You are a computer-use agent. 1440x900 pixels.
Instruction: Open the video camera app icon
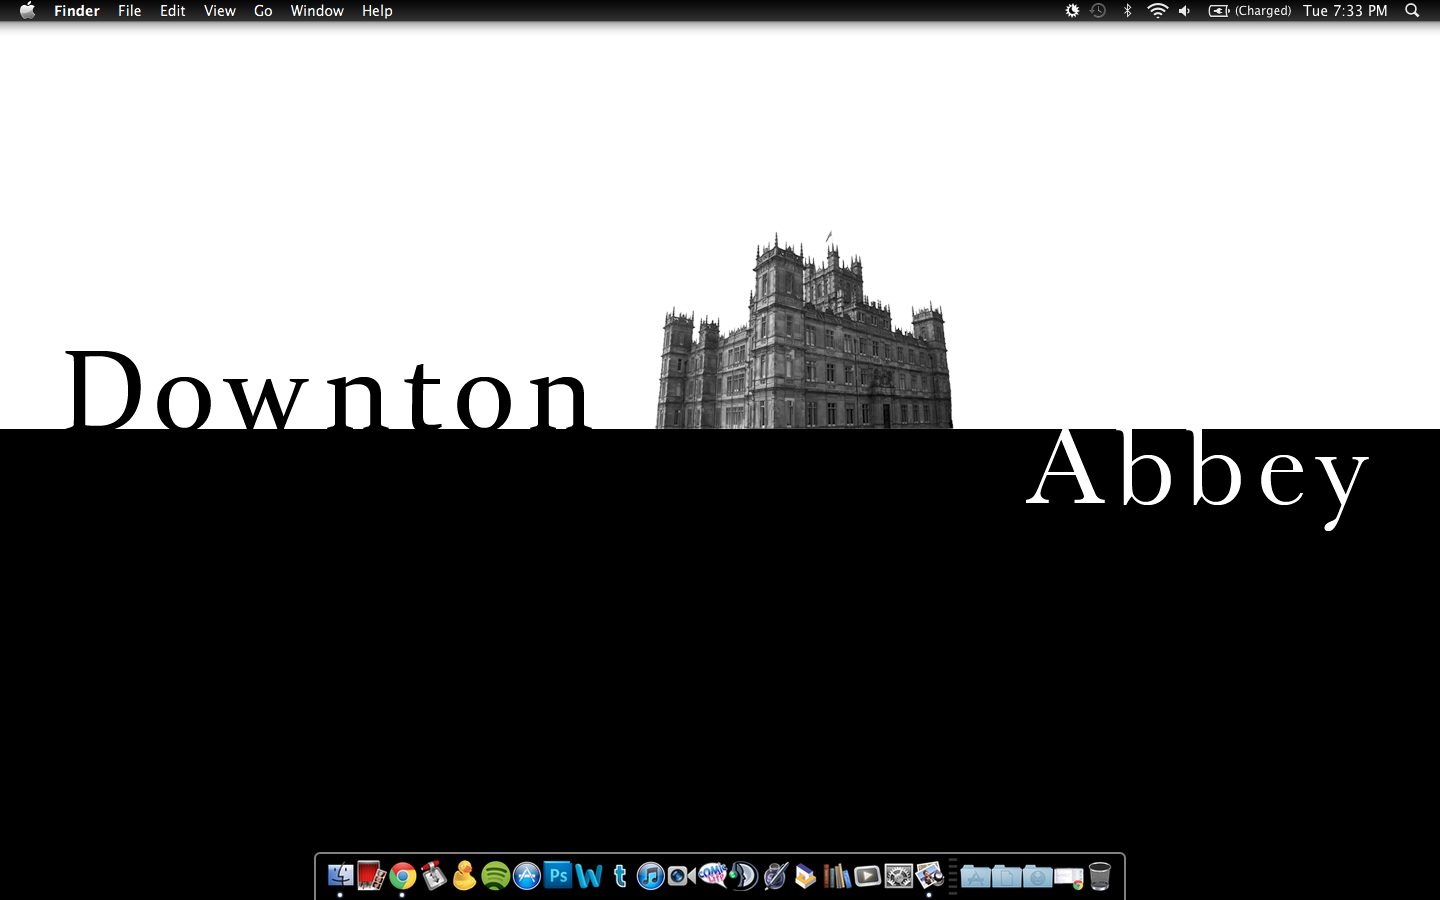pyautogui.click(x=681, y=876)
